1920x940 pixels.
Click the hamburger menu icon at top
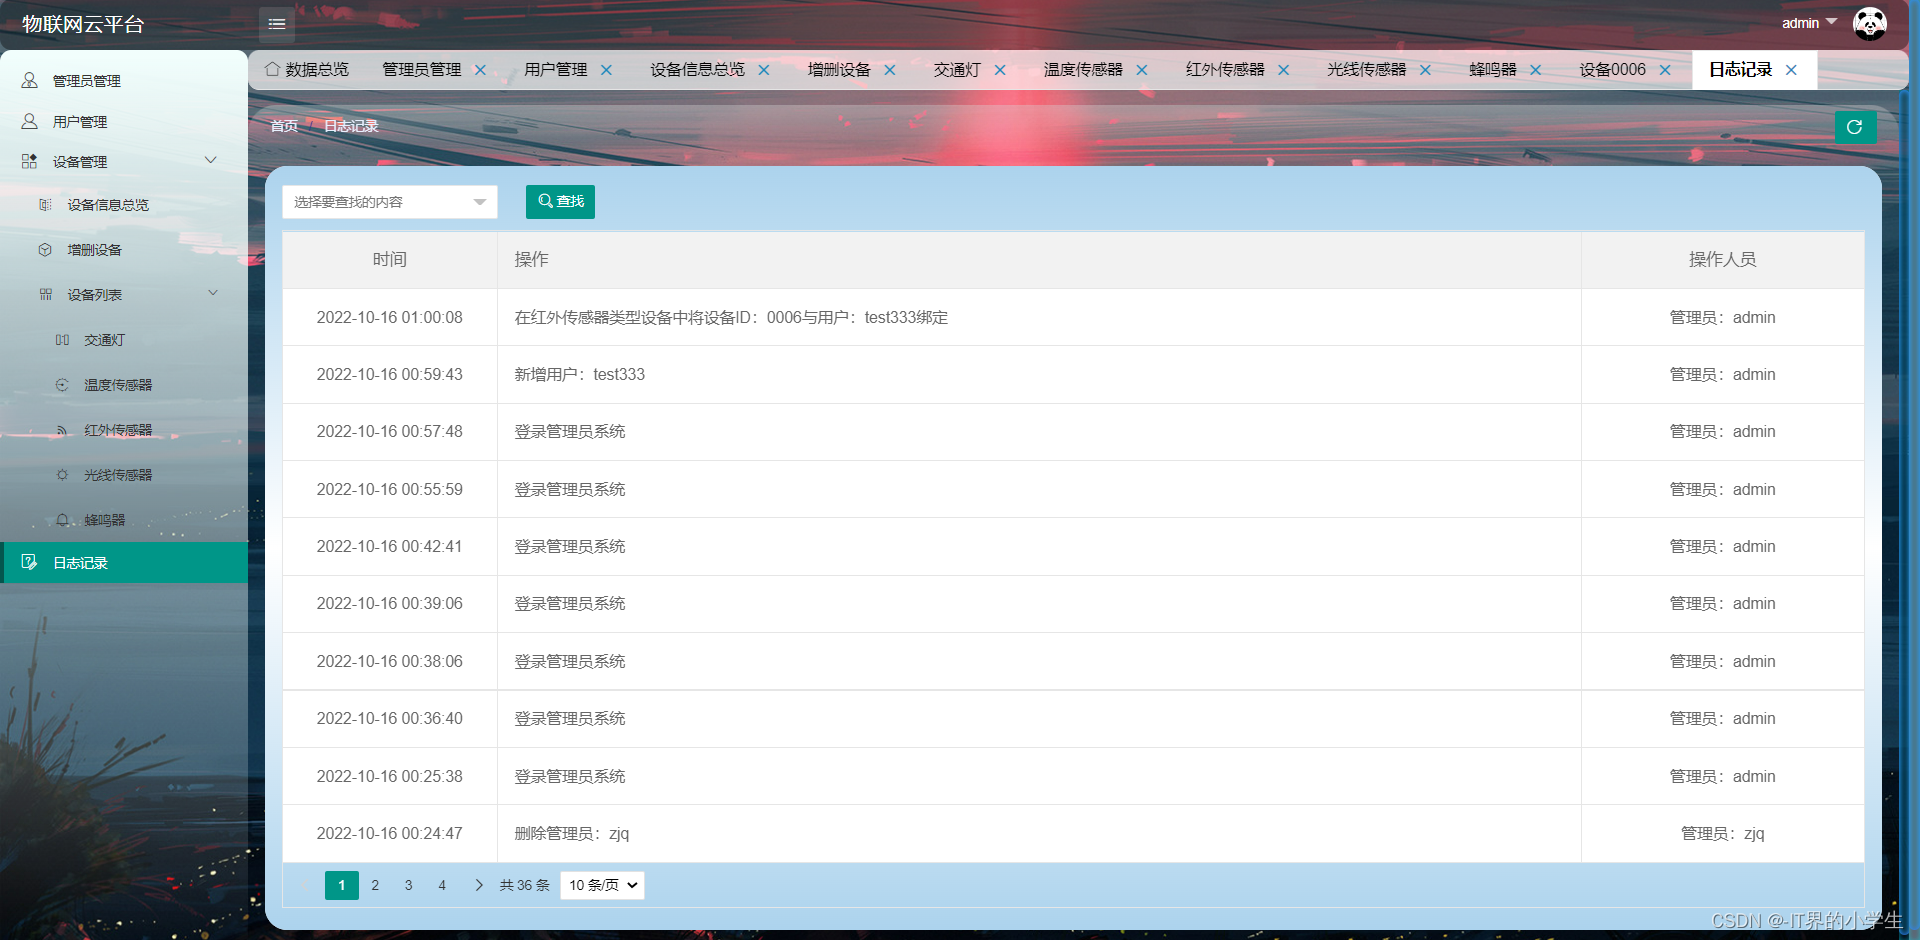coord(276,24)
